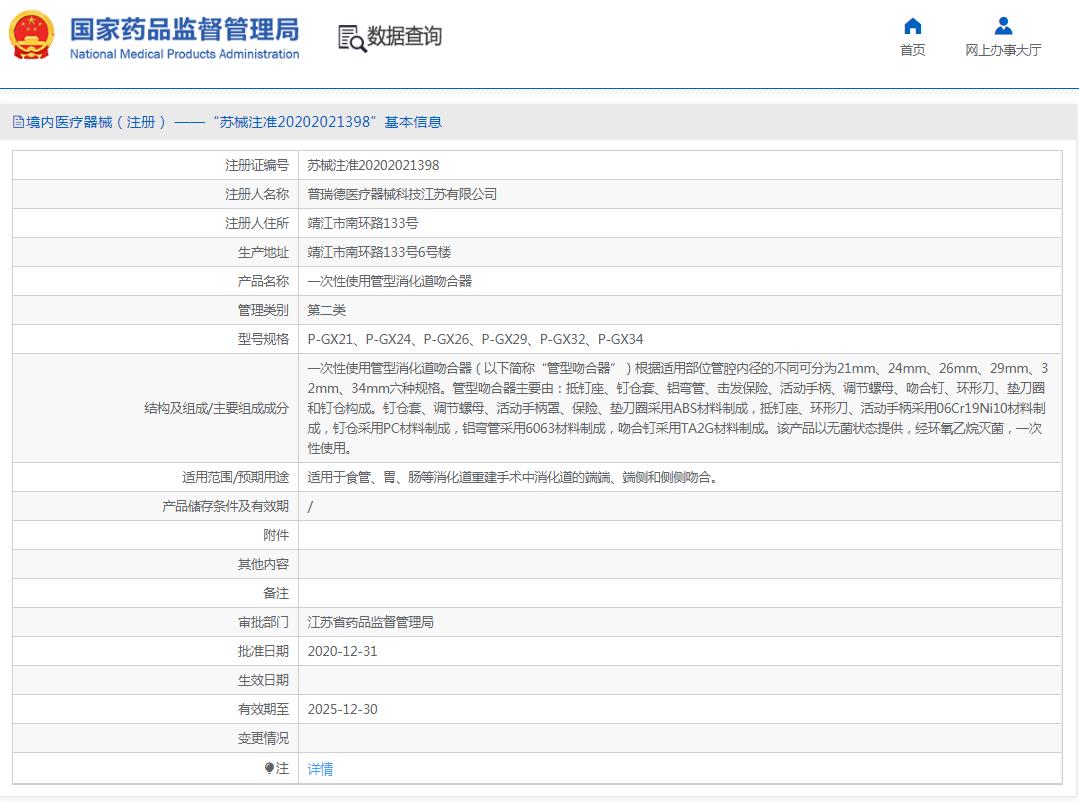Click the 数据查询 heading text

point(404,36)
